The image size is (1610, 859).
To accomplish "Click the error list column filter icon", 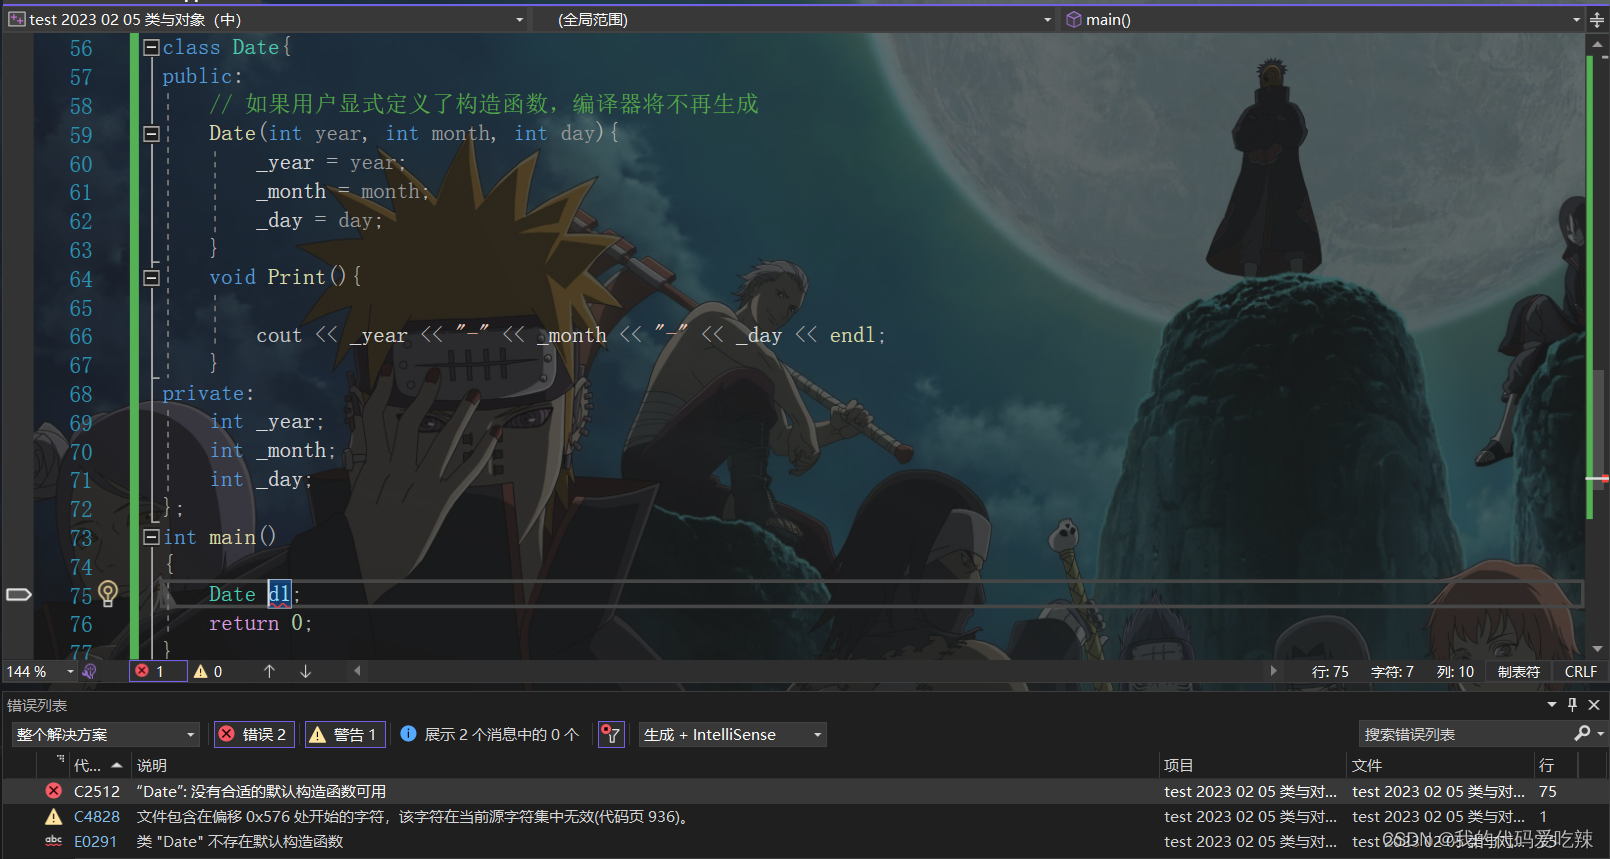I will pyautogui.click(x=60, y=759).
